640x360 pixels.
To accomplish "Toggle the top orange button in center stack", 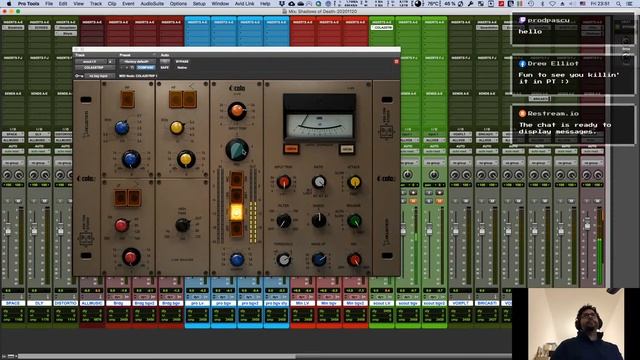I will (x=236, y=179).
